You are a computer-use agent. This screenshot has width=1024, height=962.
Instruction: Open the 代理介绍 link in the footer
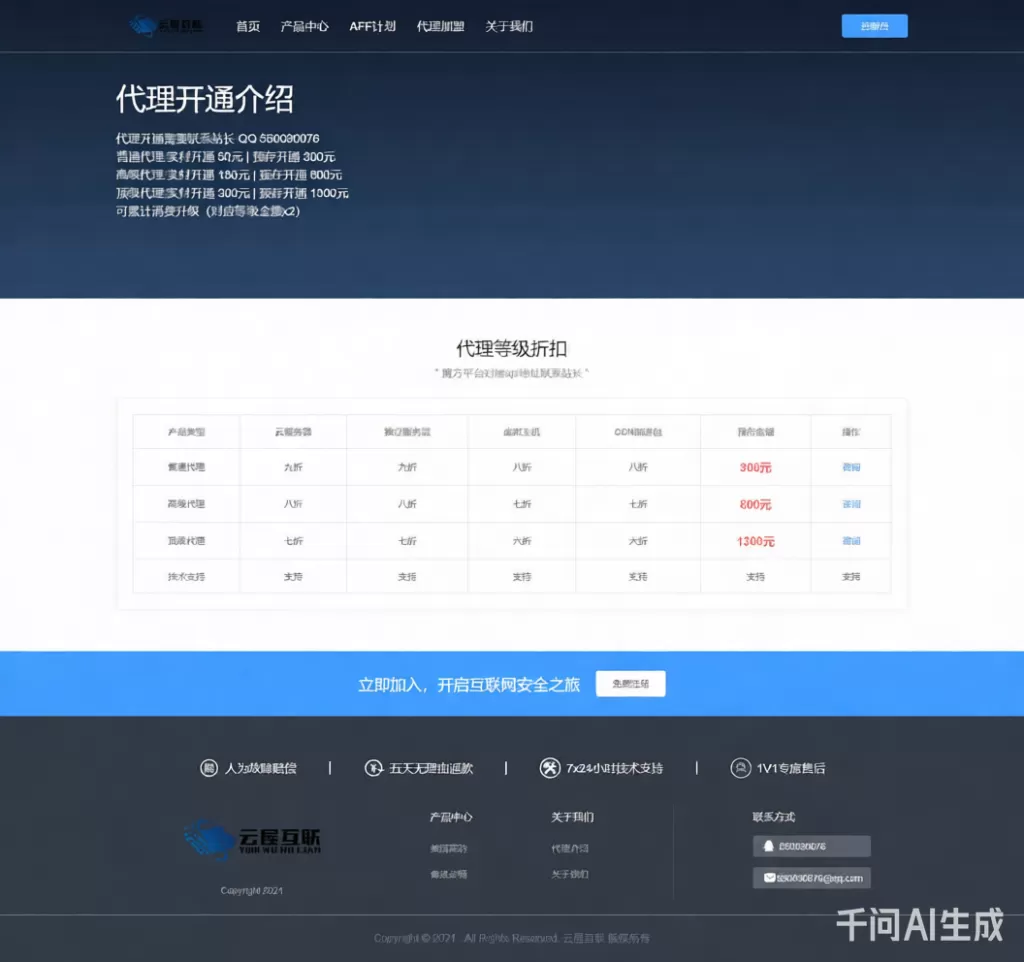pos(569,848)
